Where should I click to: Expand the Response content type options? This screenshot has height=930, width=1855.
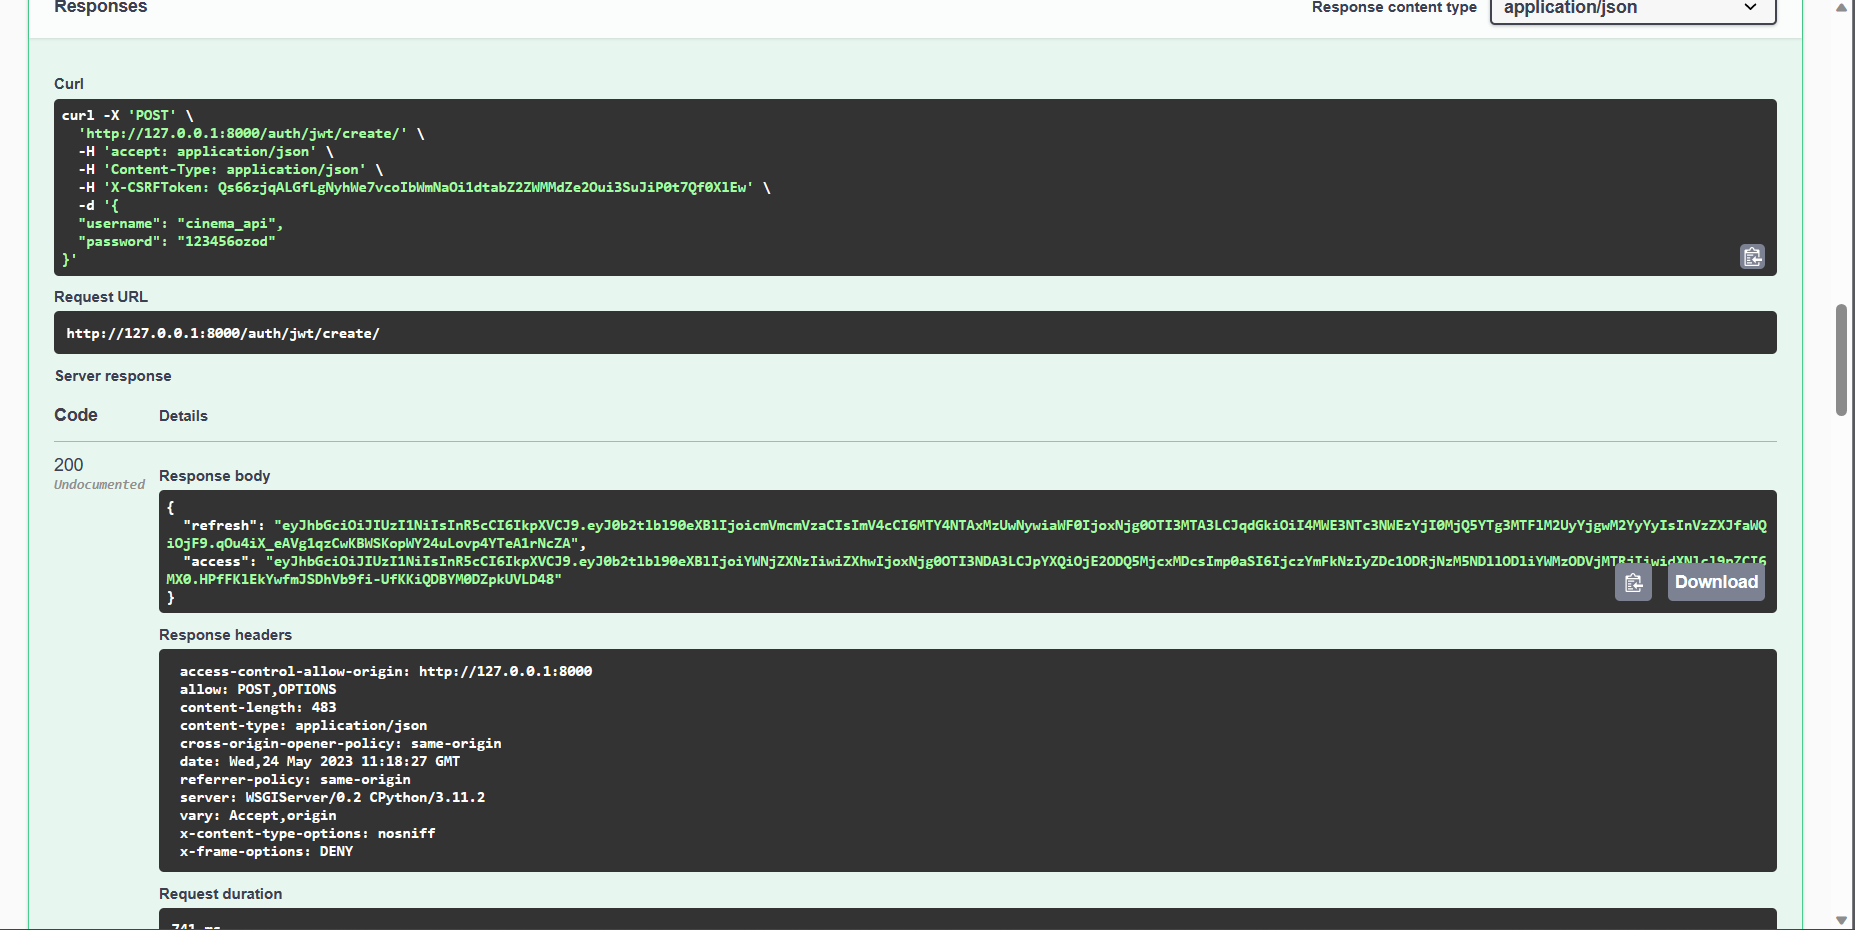pos(1631,8)
